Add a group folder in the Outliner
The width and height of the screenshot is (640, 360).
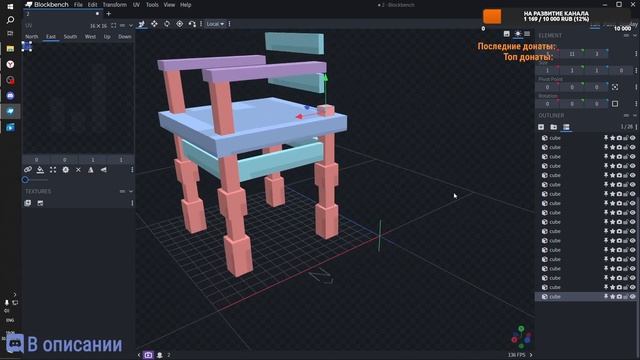pos(553,127)
